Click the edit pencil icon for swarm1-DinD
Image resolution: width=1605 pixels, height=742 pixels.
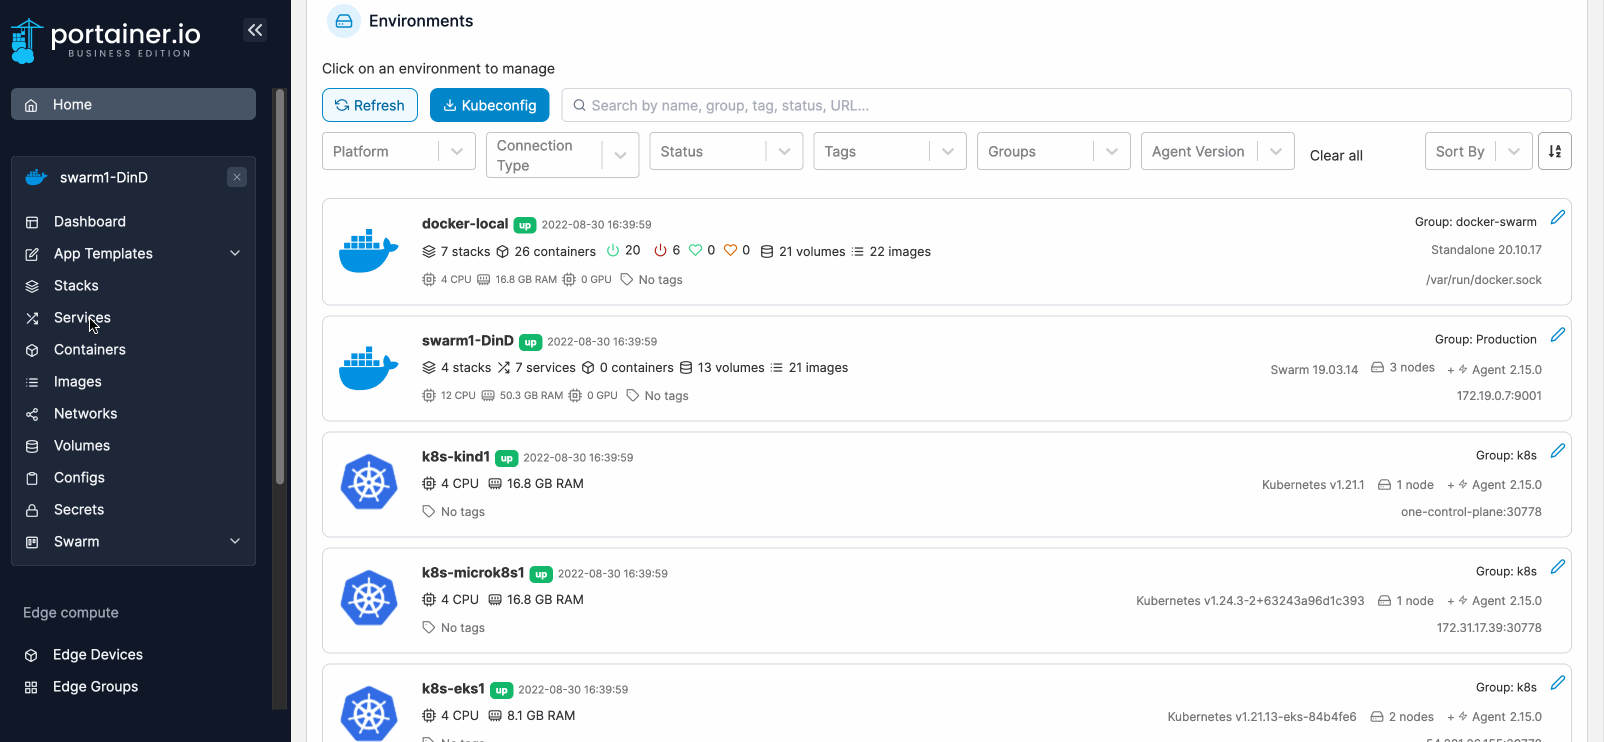pos(1557,335)
